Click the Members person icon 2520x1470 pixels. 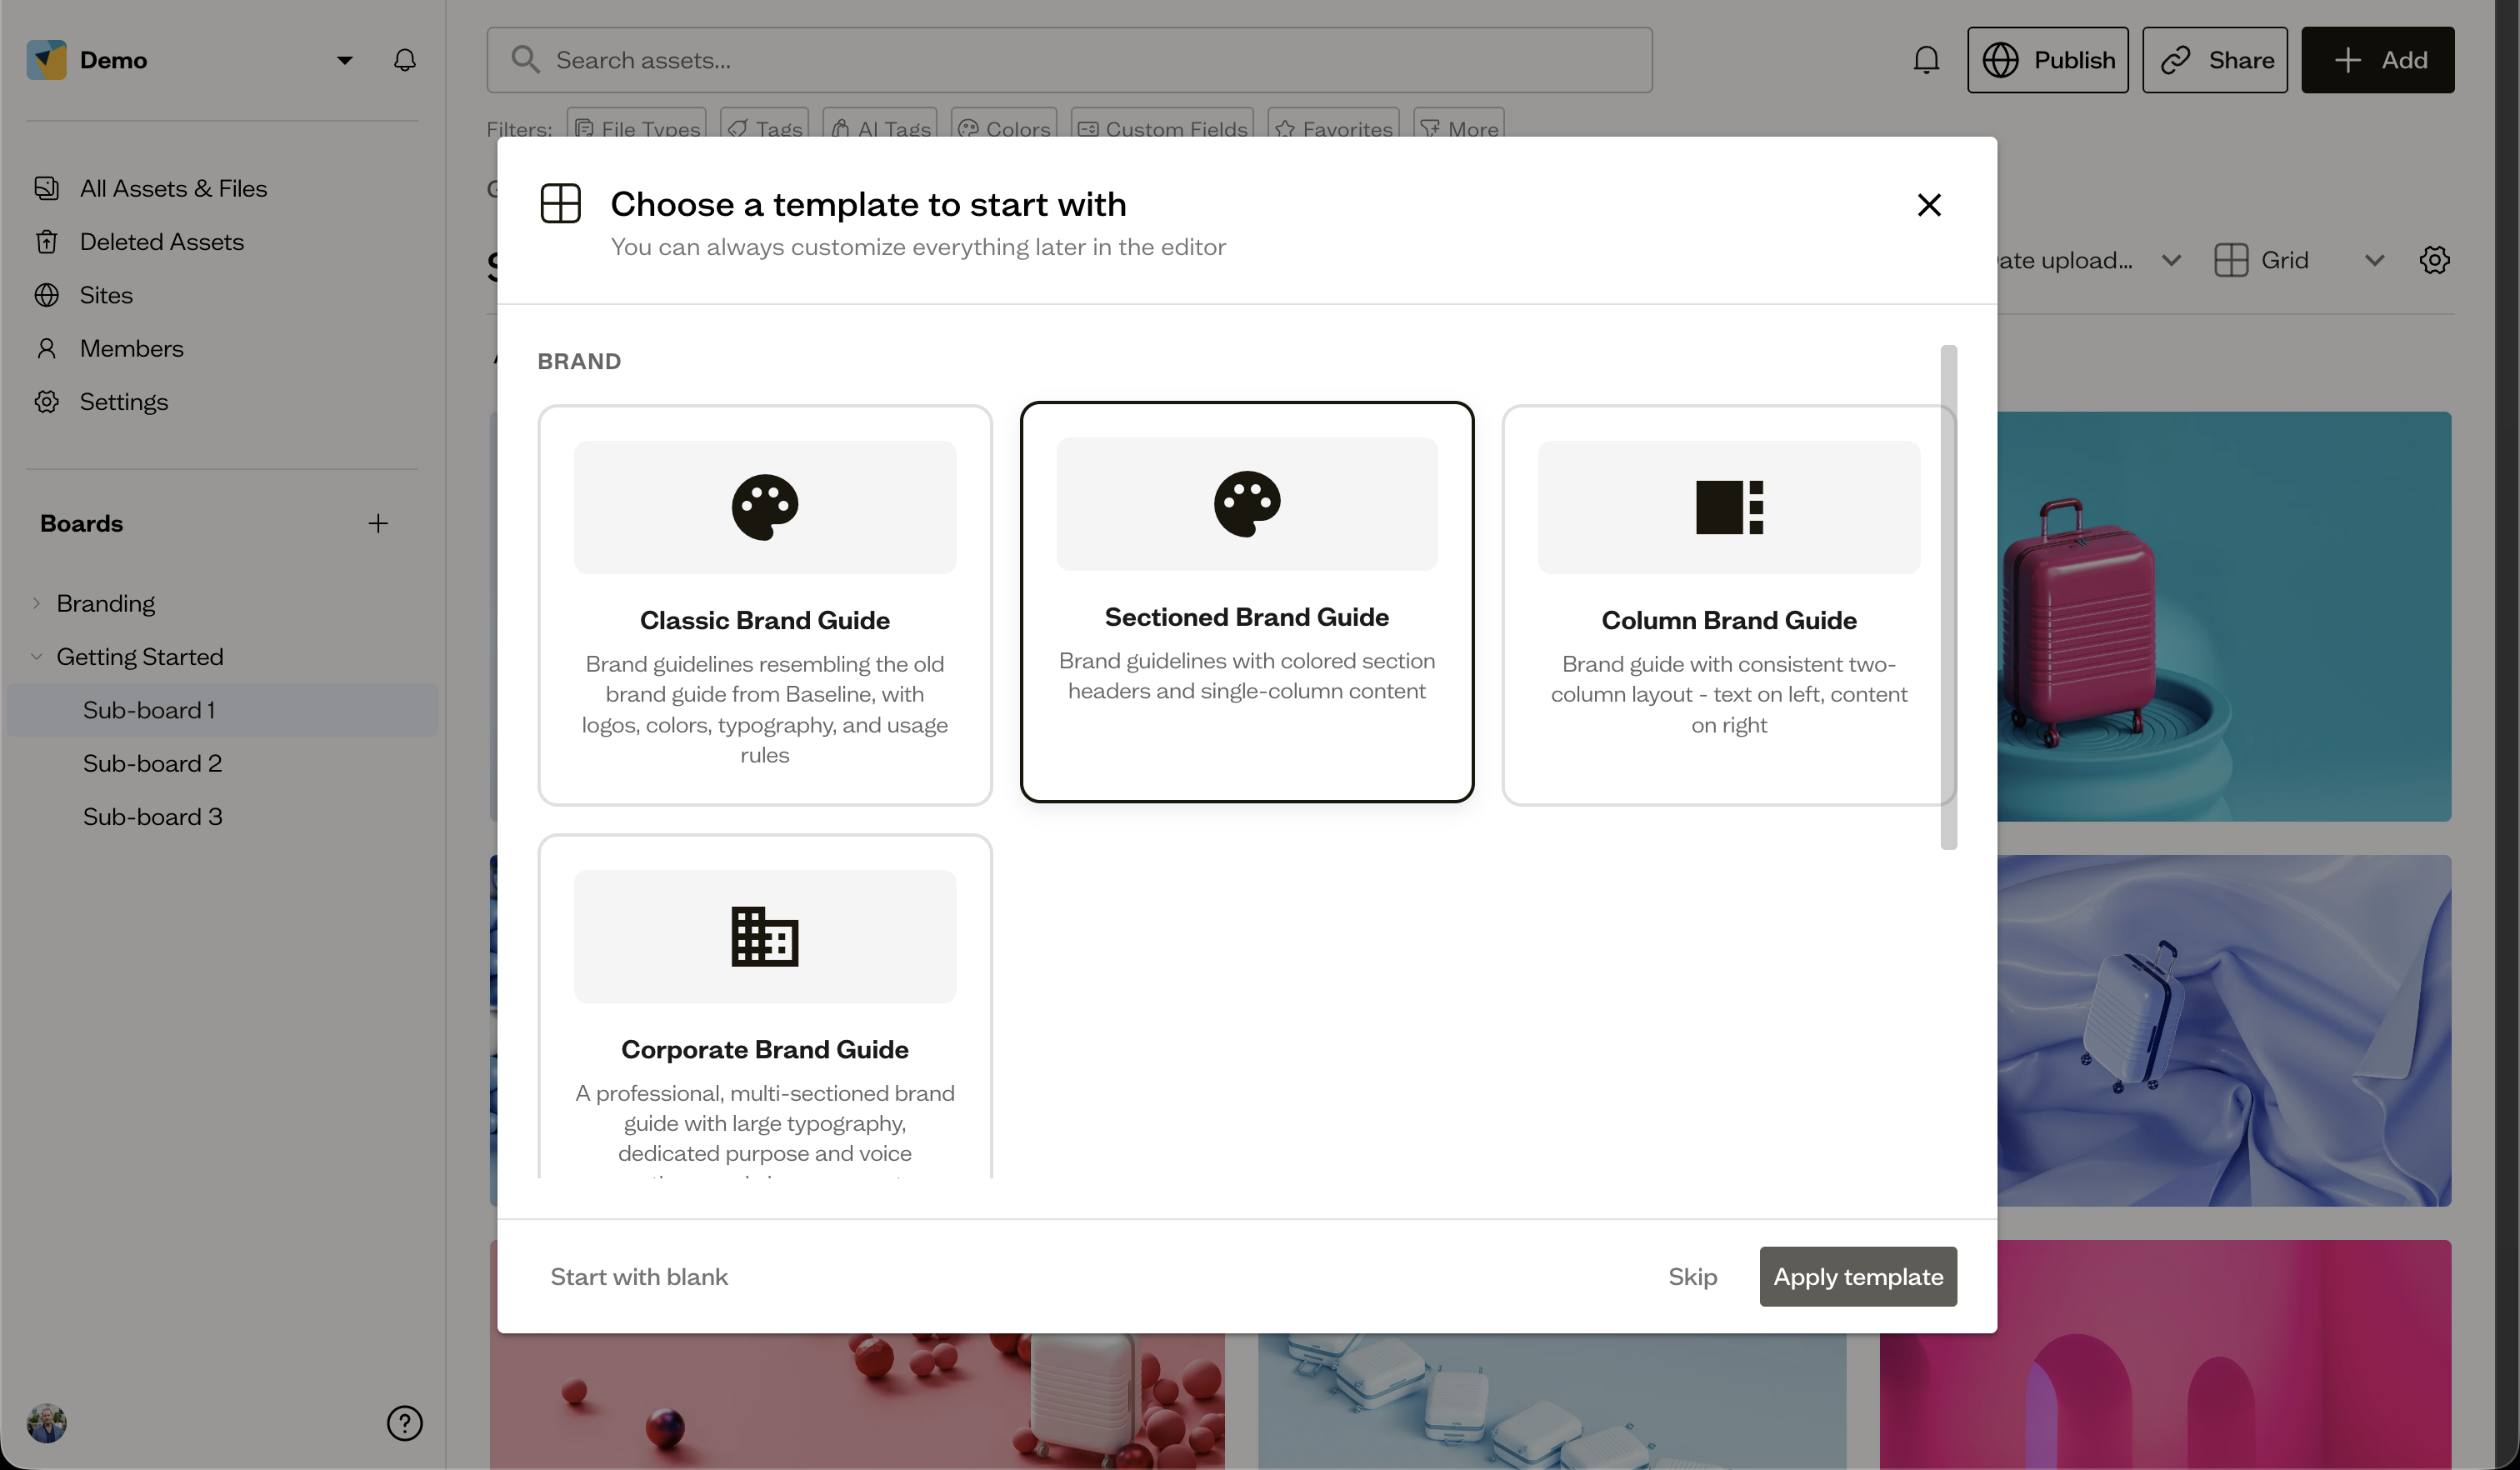point(46,348)
